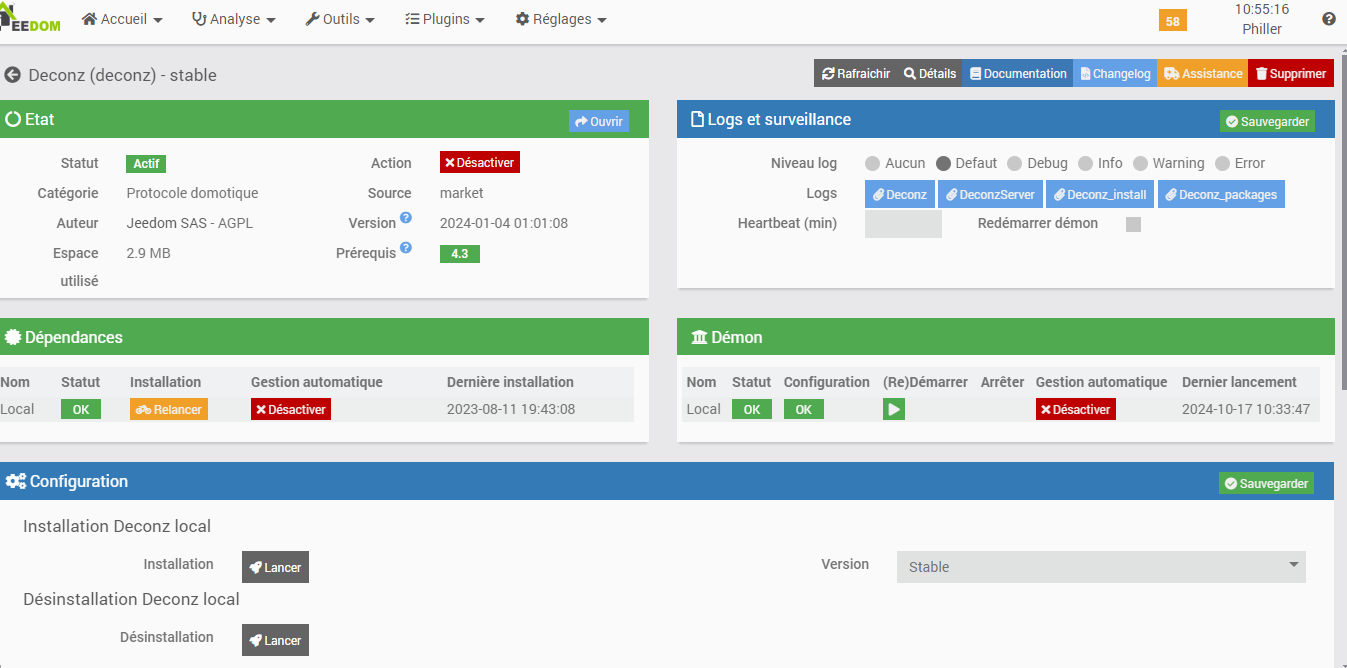The image size is (1347, 668).
Task: Open the Deconz log
Action: point(900,194)
